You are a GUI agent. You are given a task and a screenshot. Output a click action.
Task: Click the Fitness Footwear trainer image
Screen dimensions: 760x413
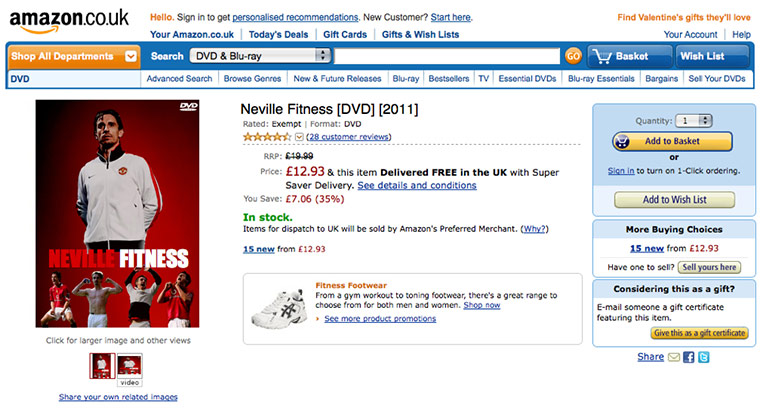278,301
